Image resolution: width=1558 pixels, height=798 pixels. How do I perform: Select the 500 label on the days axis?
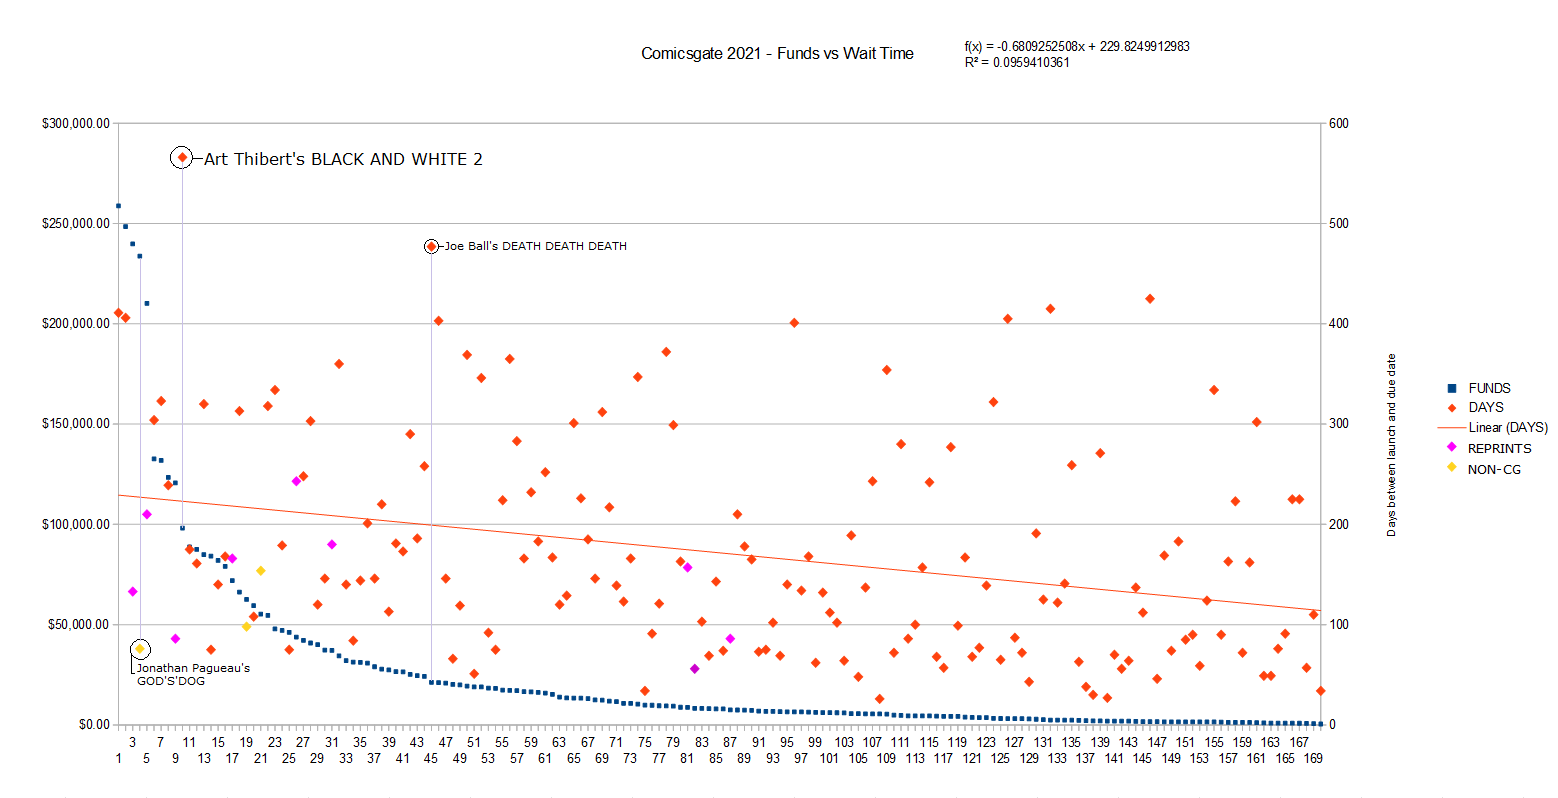pos(1338,223)
